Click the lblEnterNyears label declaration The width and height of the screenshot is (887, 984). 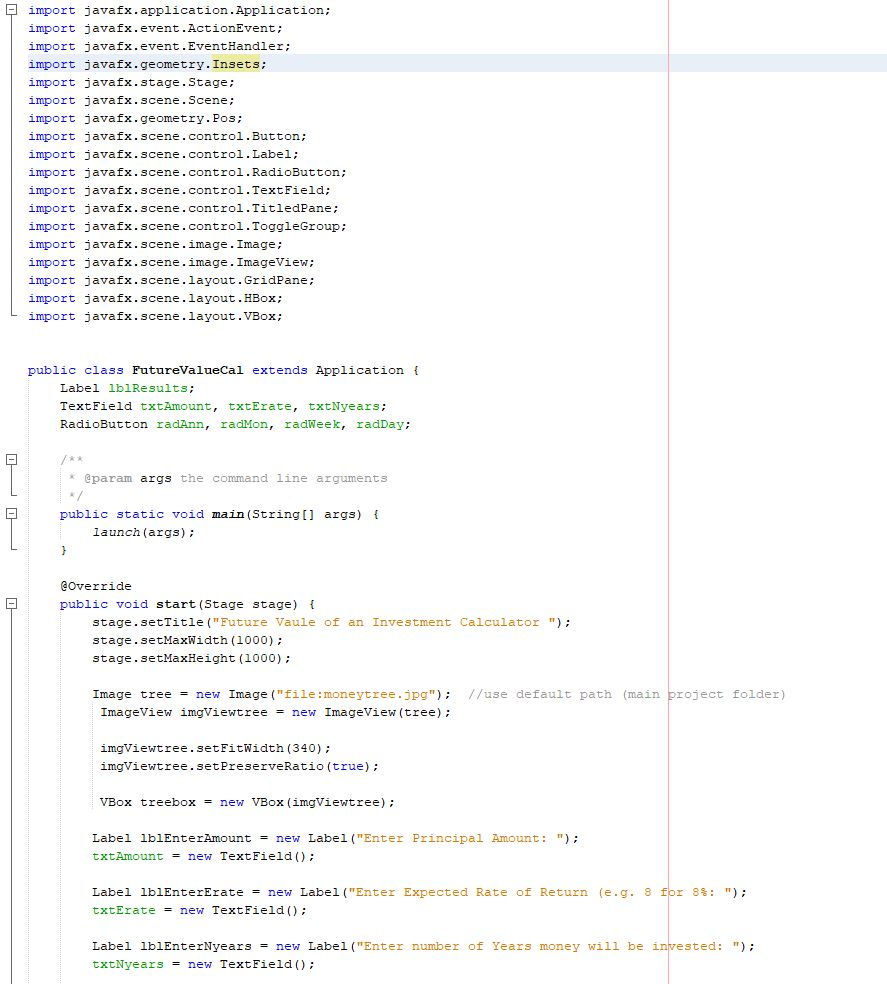pos(423,946)
